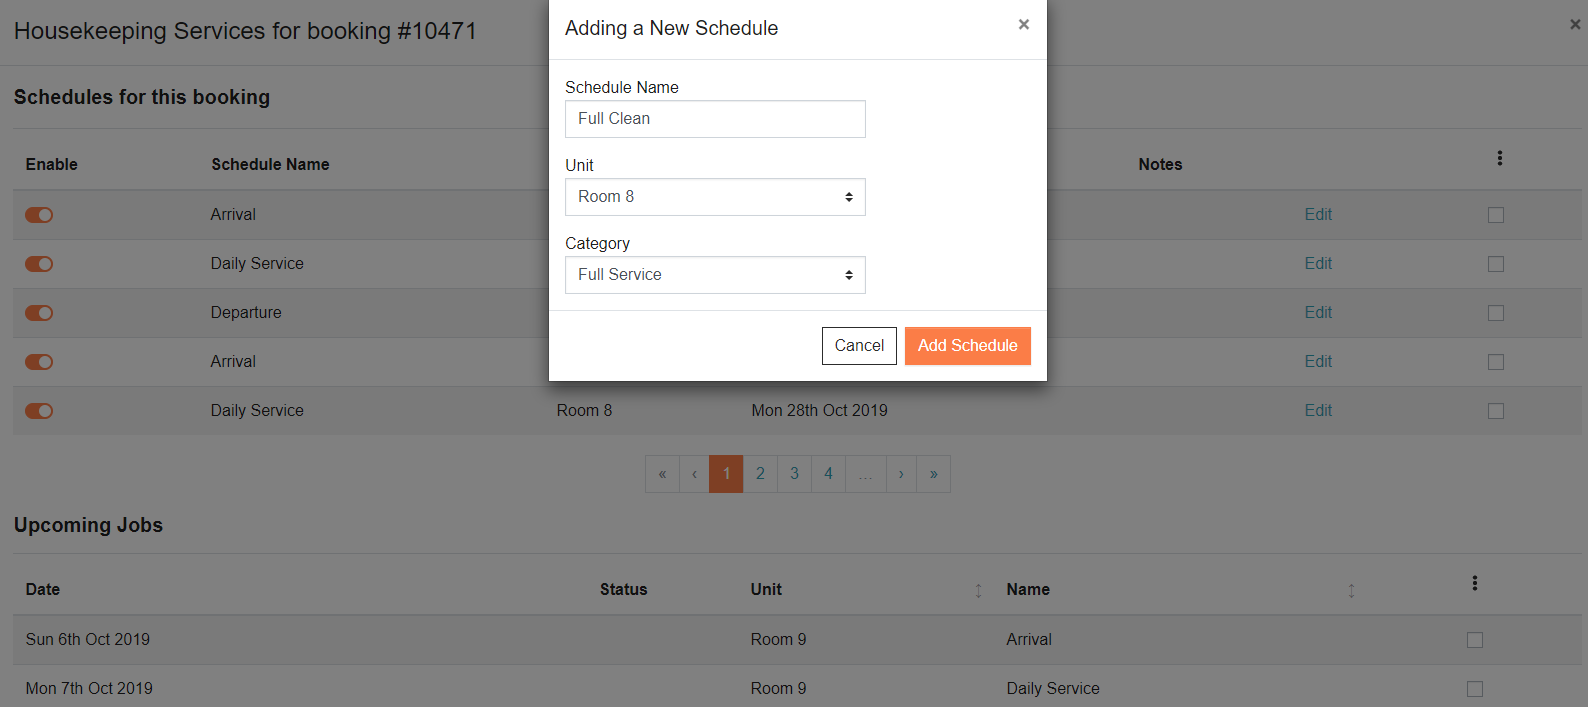This screenshot has height=707, width=1588.
Task: Edit the Mon 28th Oct Daily Service schedule
Action: pos(1318,410)
